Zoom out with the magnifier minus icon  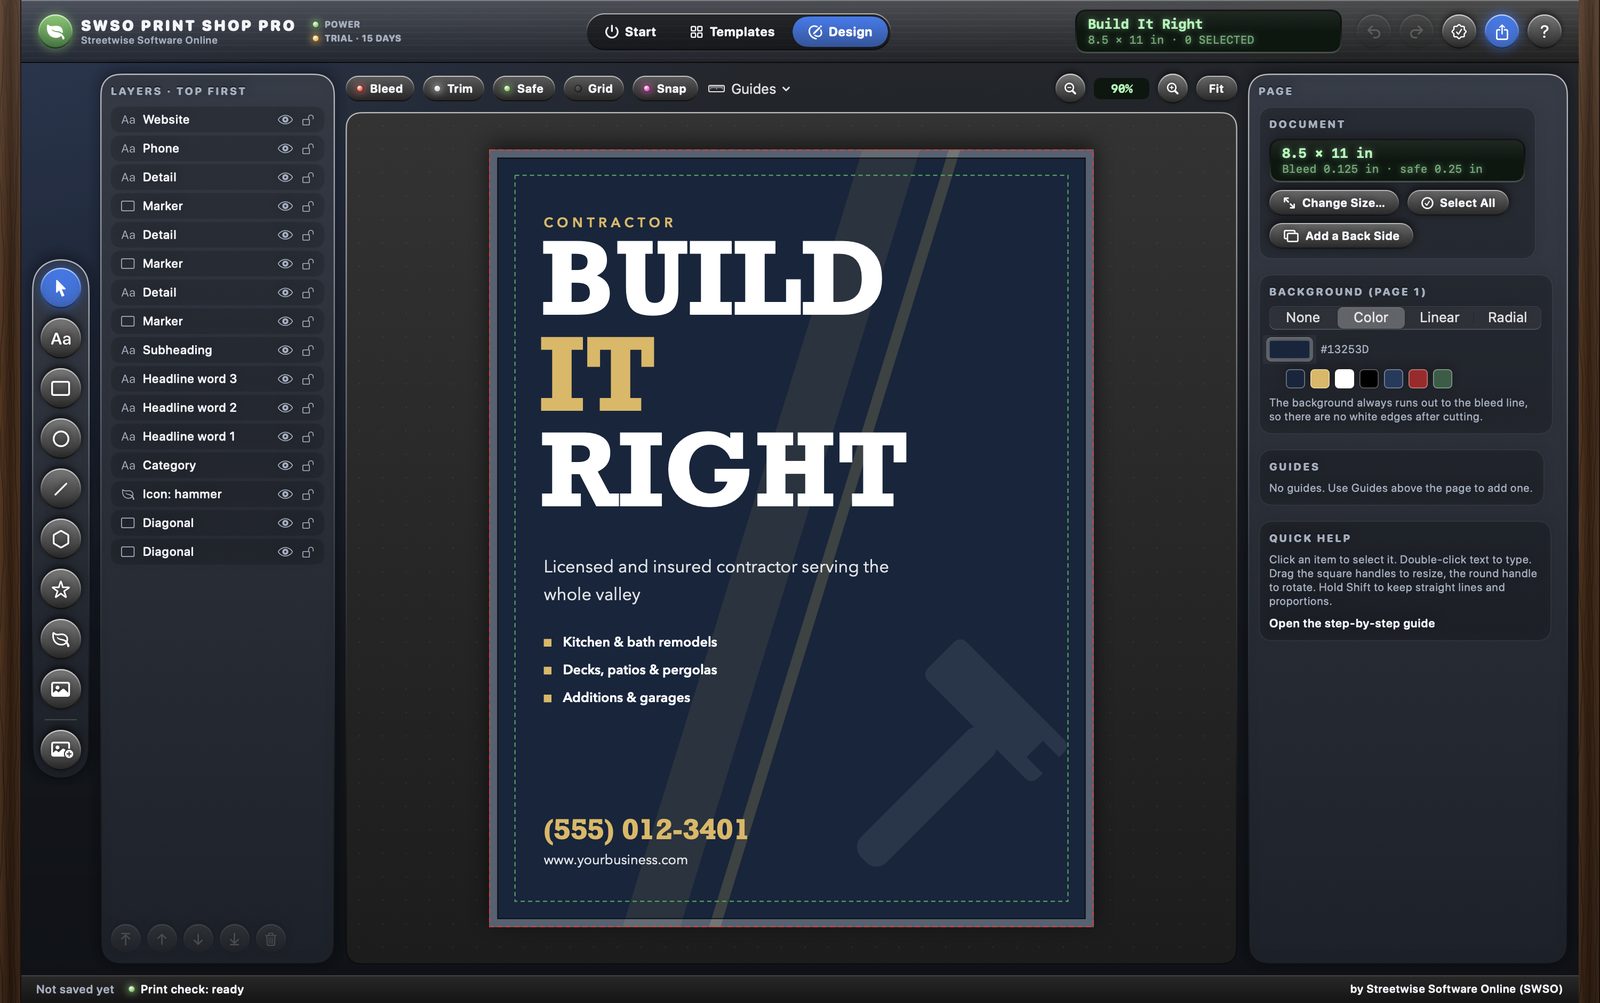tap(1070, 88)
